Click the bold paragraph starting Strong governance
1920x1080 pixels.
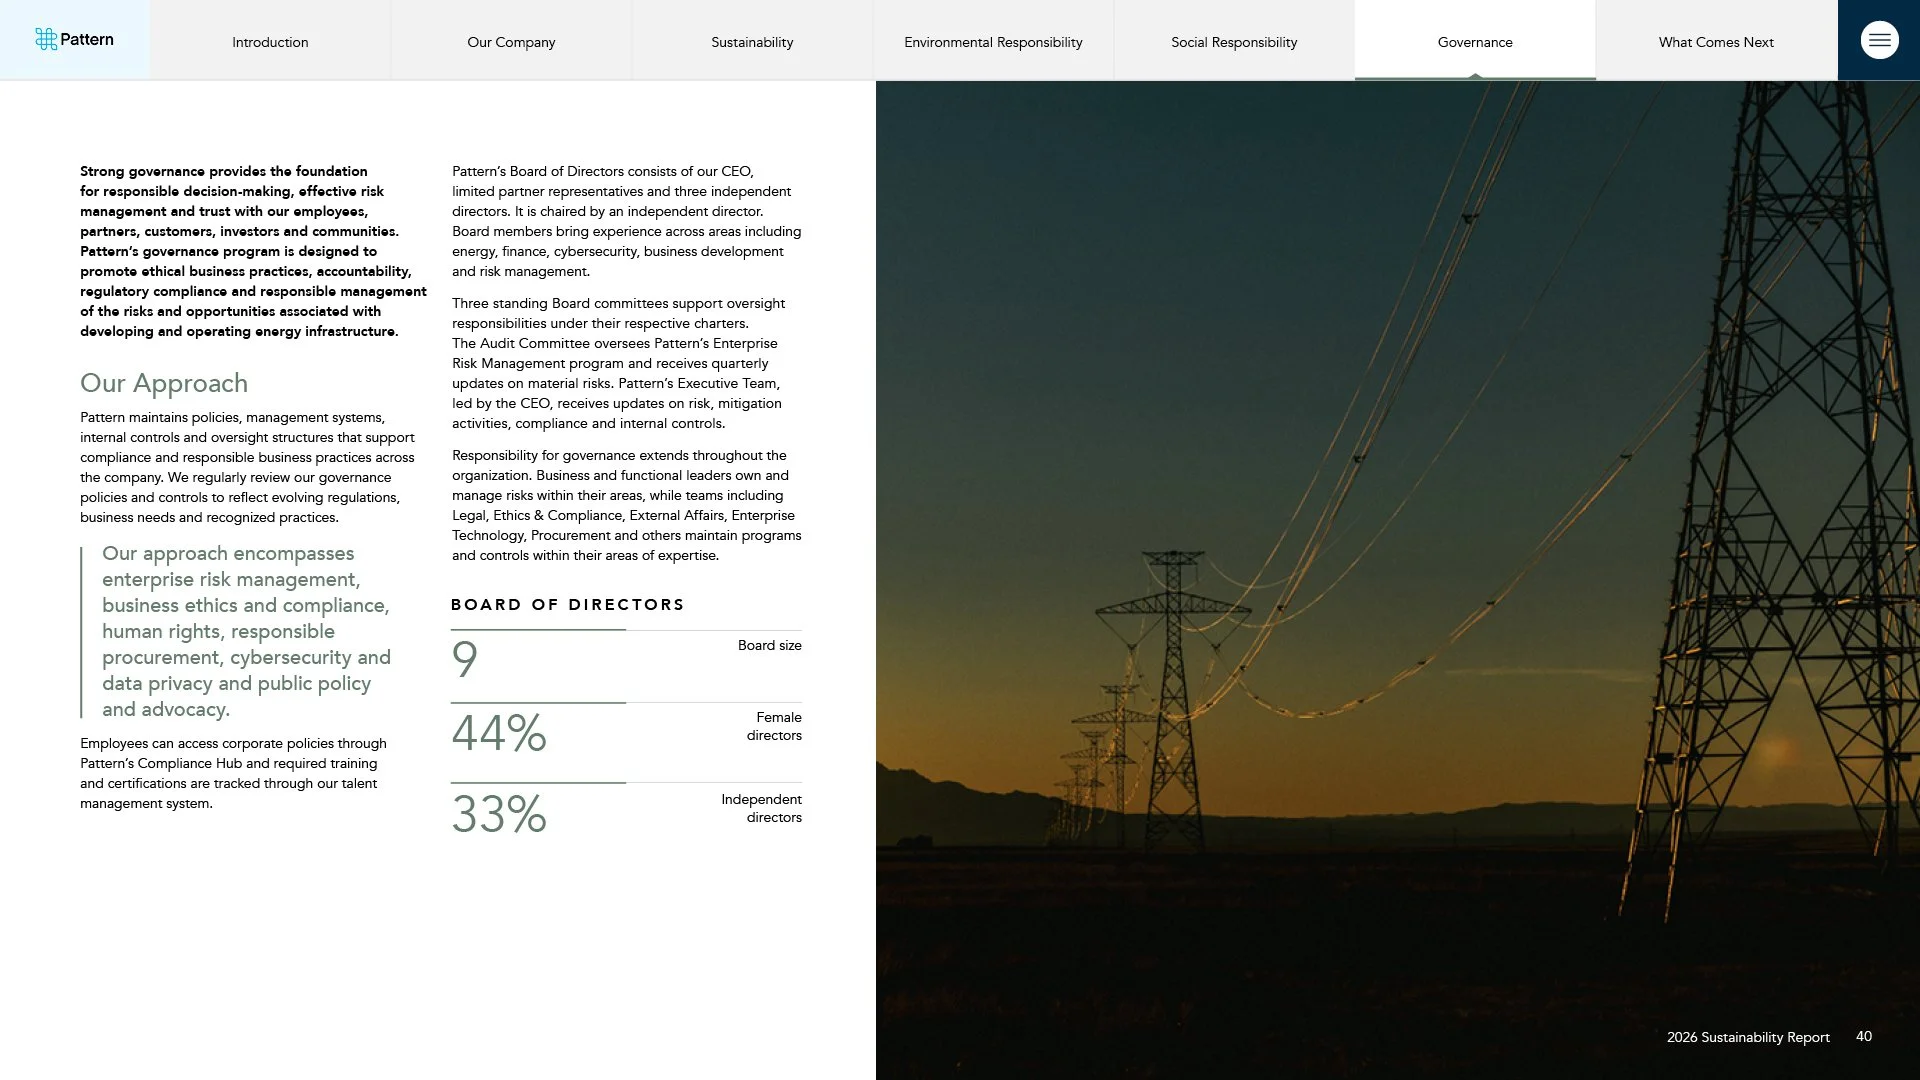253,252
